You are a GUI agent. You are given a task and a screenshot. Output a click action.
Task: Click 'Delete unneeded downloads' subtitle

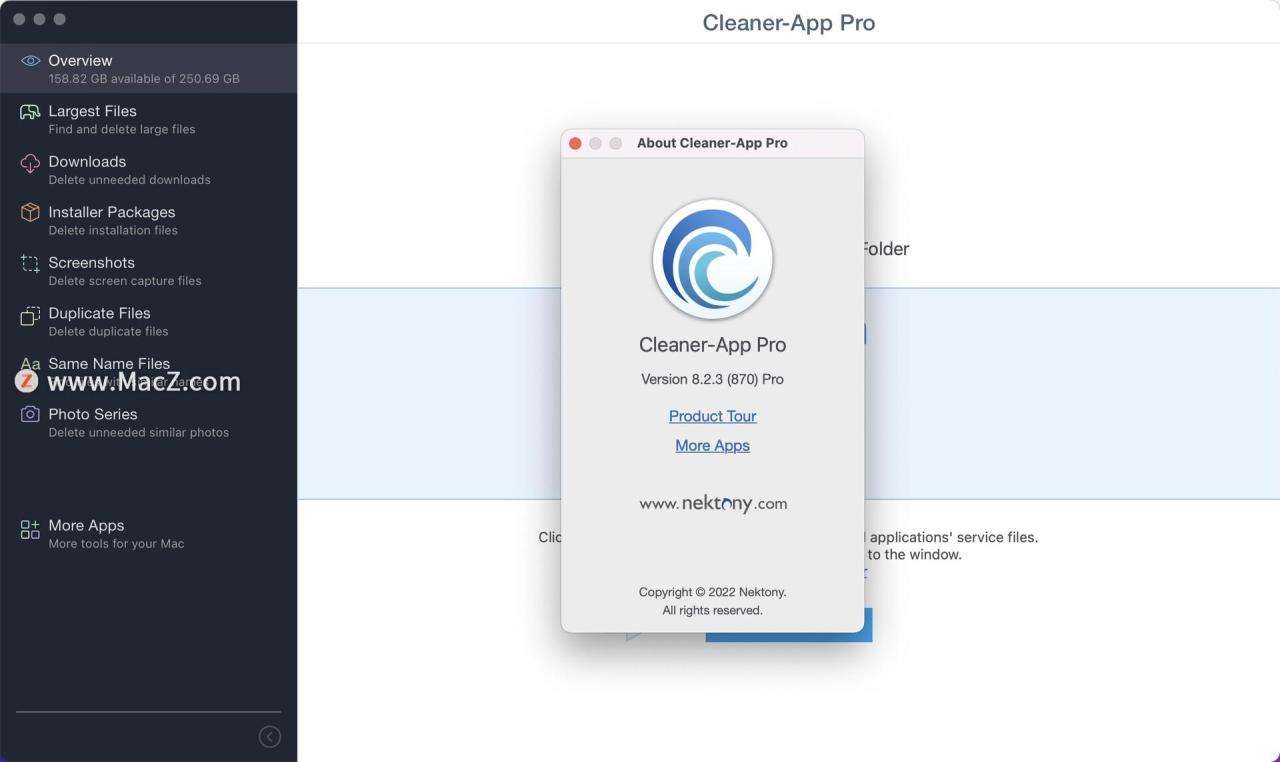pyautogui.click(x=129, y=180)
